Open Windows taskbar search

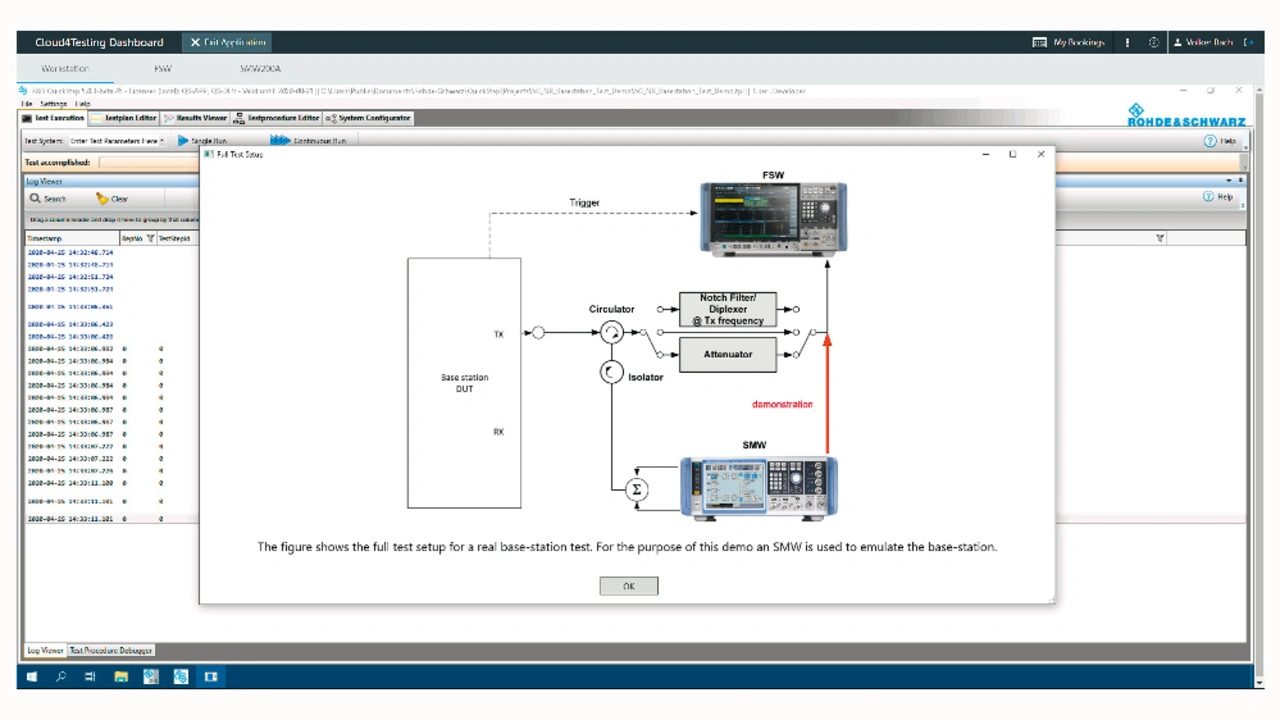coord(61,677)
